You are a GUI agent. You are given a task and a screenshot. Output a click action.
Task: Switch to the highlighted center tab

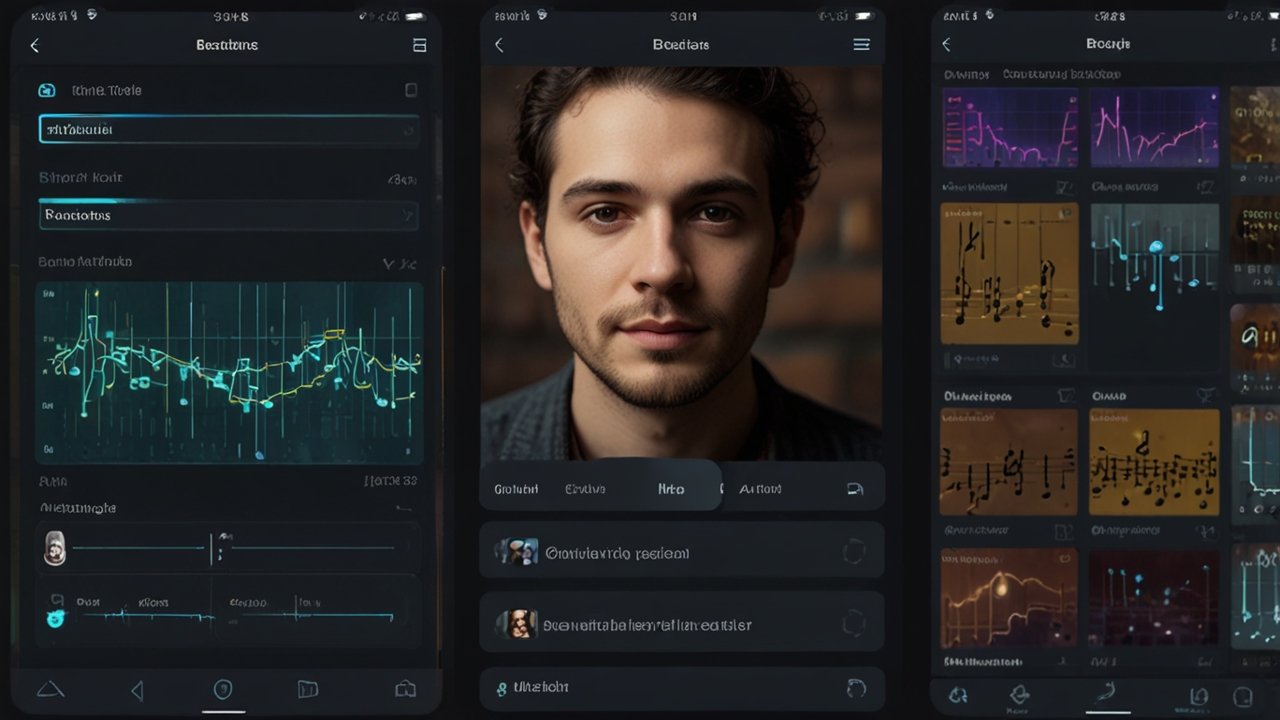point(671,488)
